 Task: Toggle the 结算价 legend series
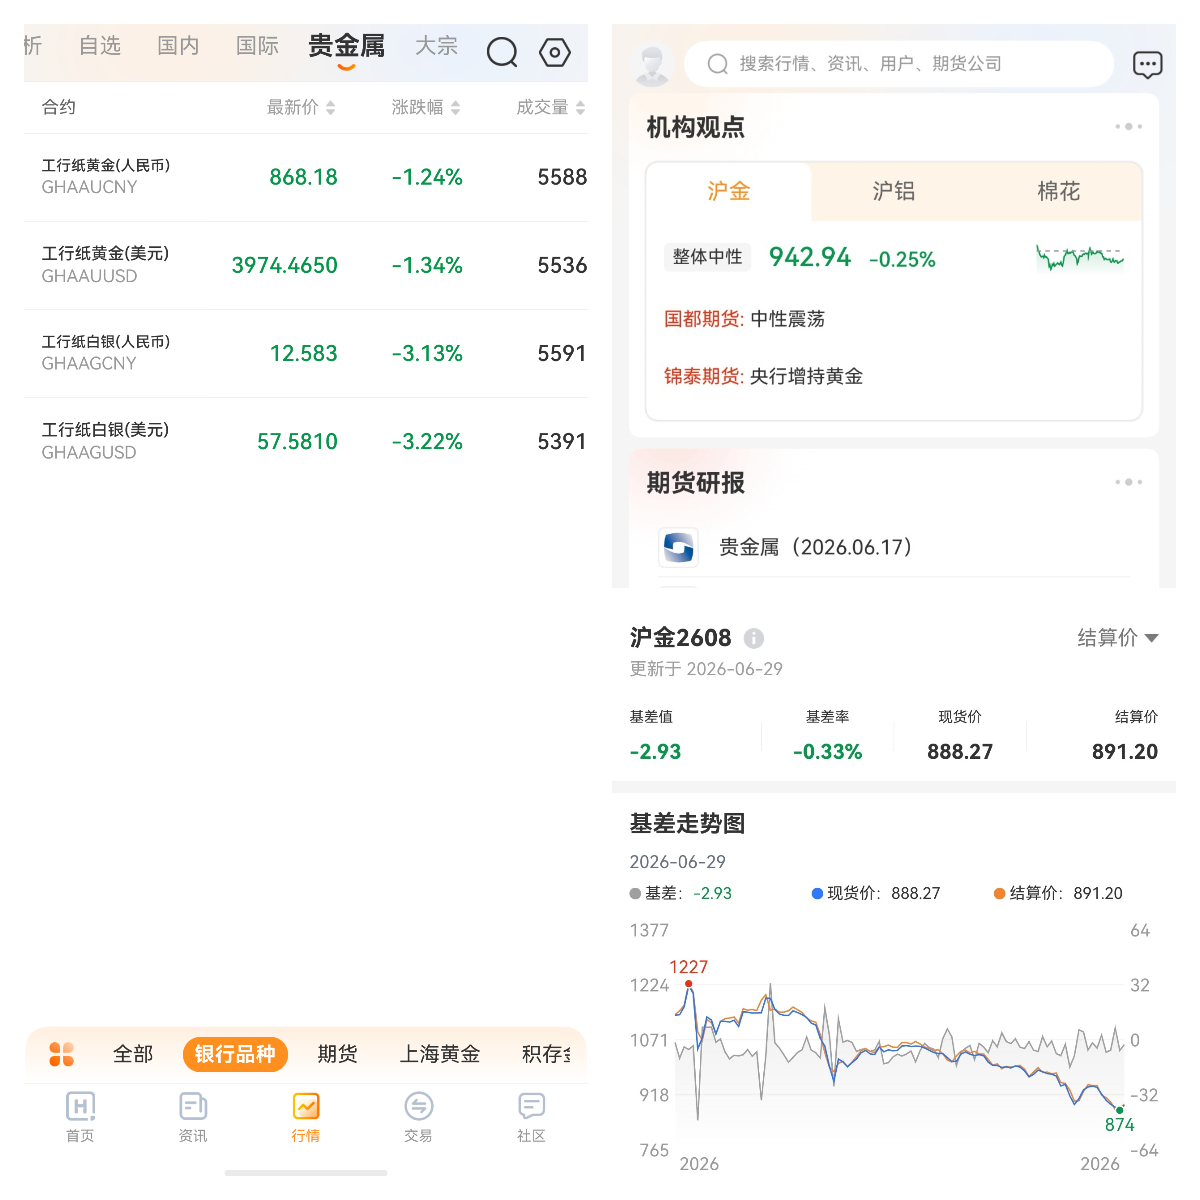pyautogui.click(x=1058, y=893)
